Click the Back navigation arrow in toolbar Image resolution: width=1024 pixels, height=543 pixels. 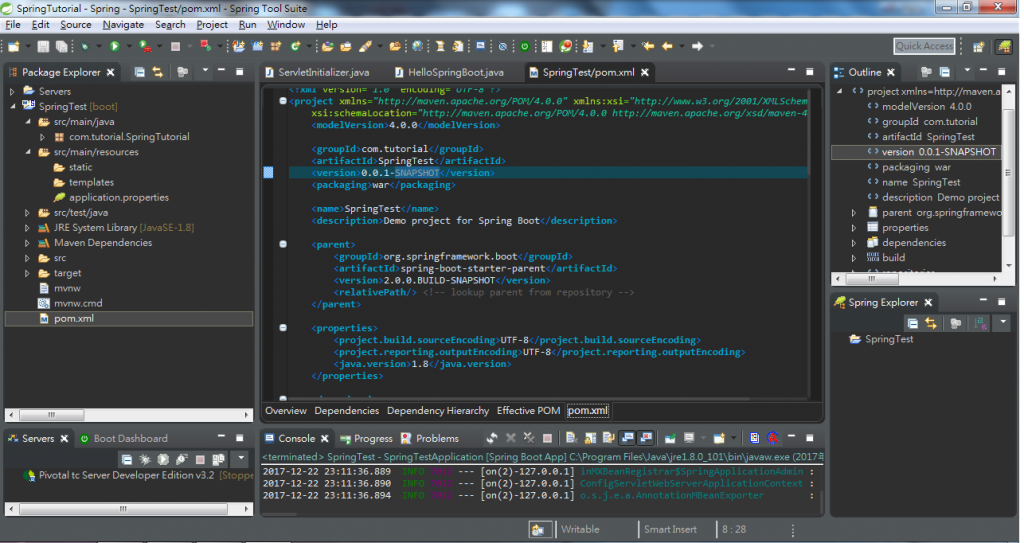667,46
